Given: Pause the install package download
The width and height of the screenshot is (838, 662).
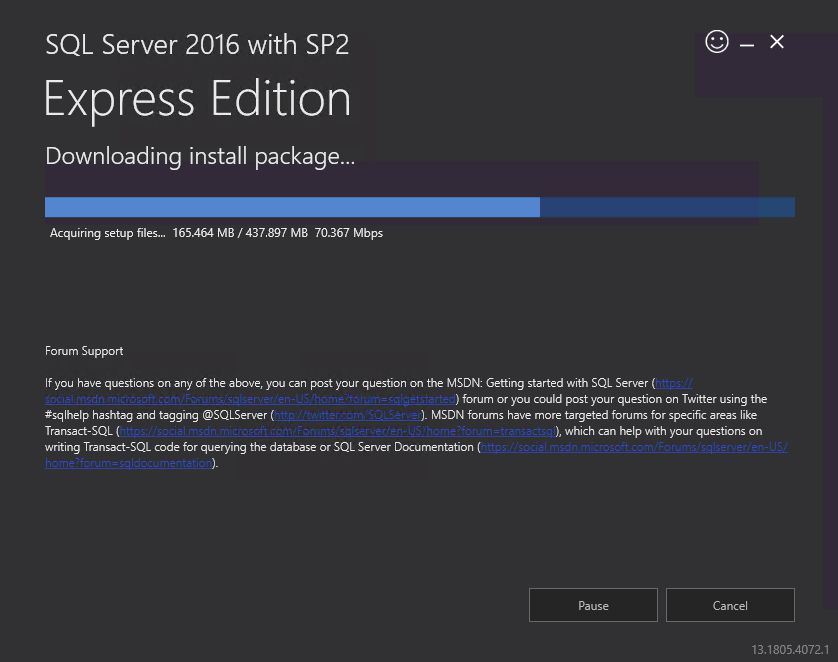Looking at the screenshot, I should tap(593, 605).
